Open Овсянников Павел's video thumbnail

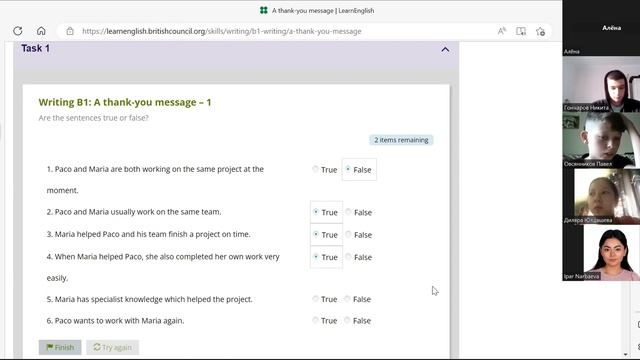click(x=601, y=140)
